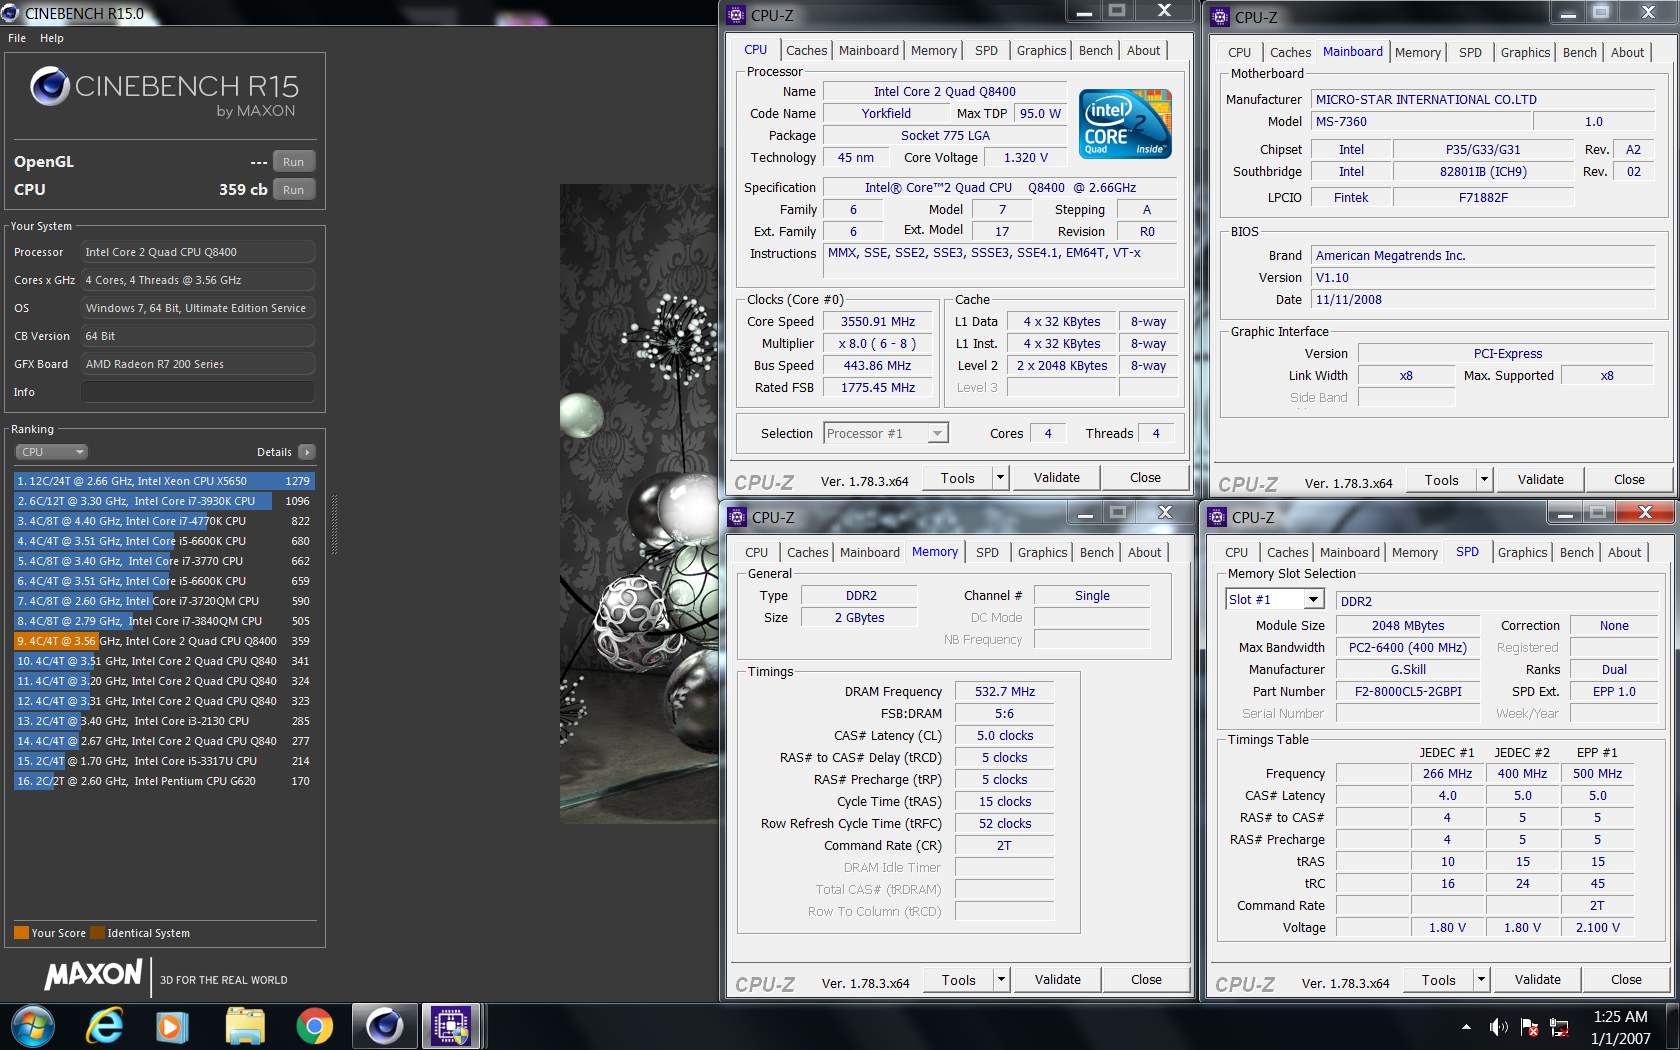Switch to Caches tab in top-left CPU-Z
Screen dimensions: 1680x1050
(x=806, y=51)
